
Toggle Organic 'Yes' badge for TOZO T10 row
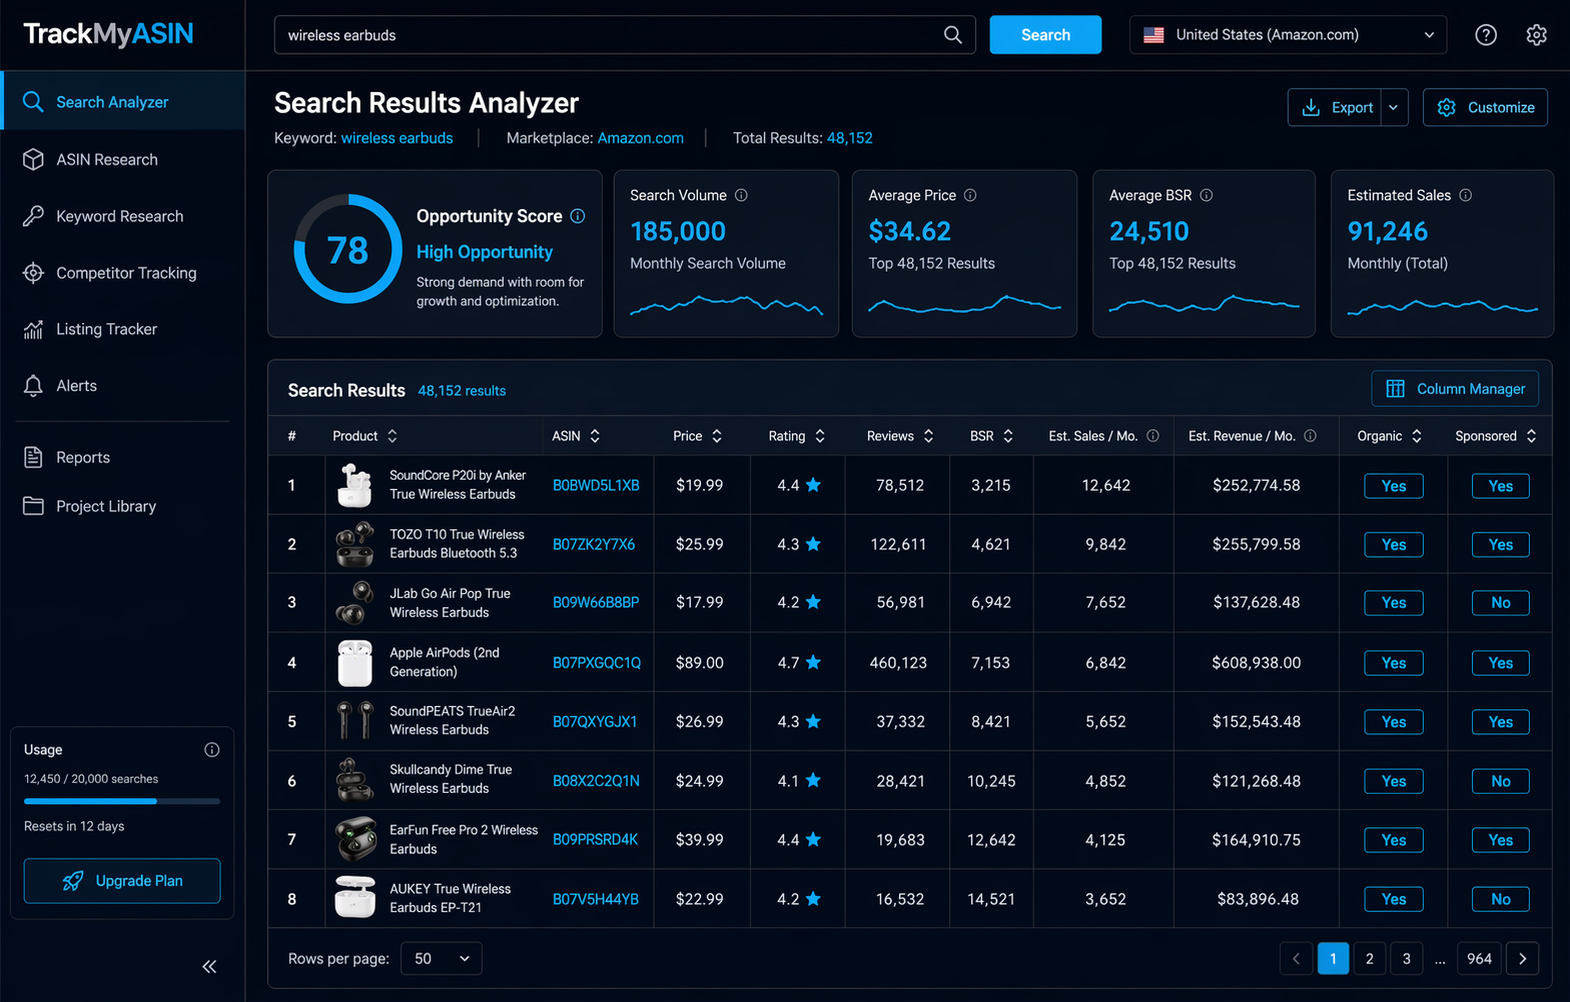coord(1394,545)
